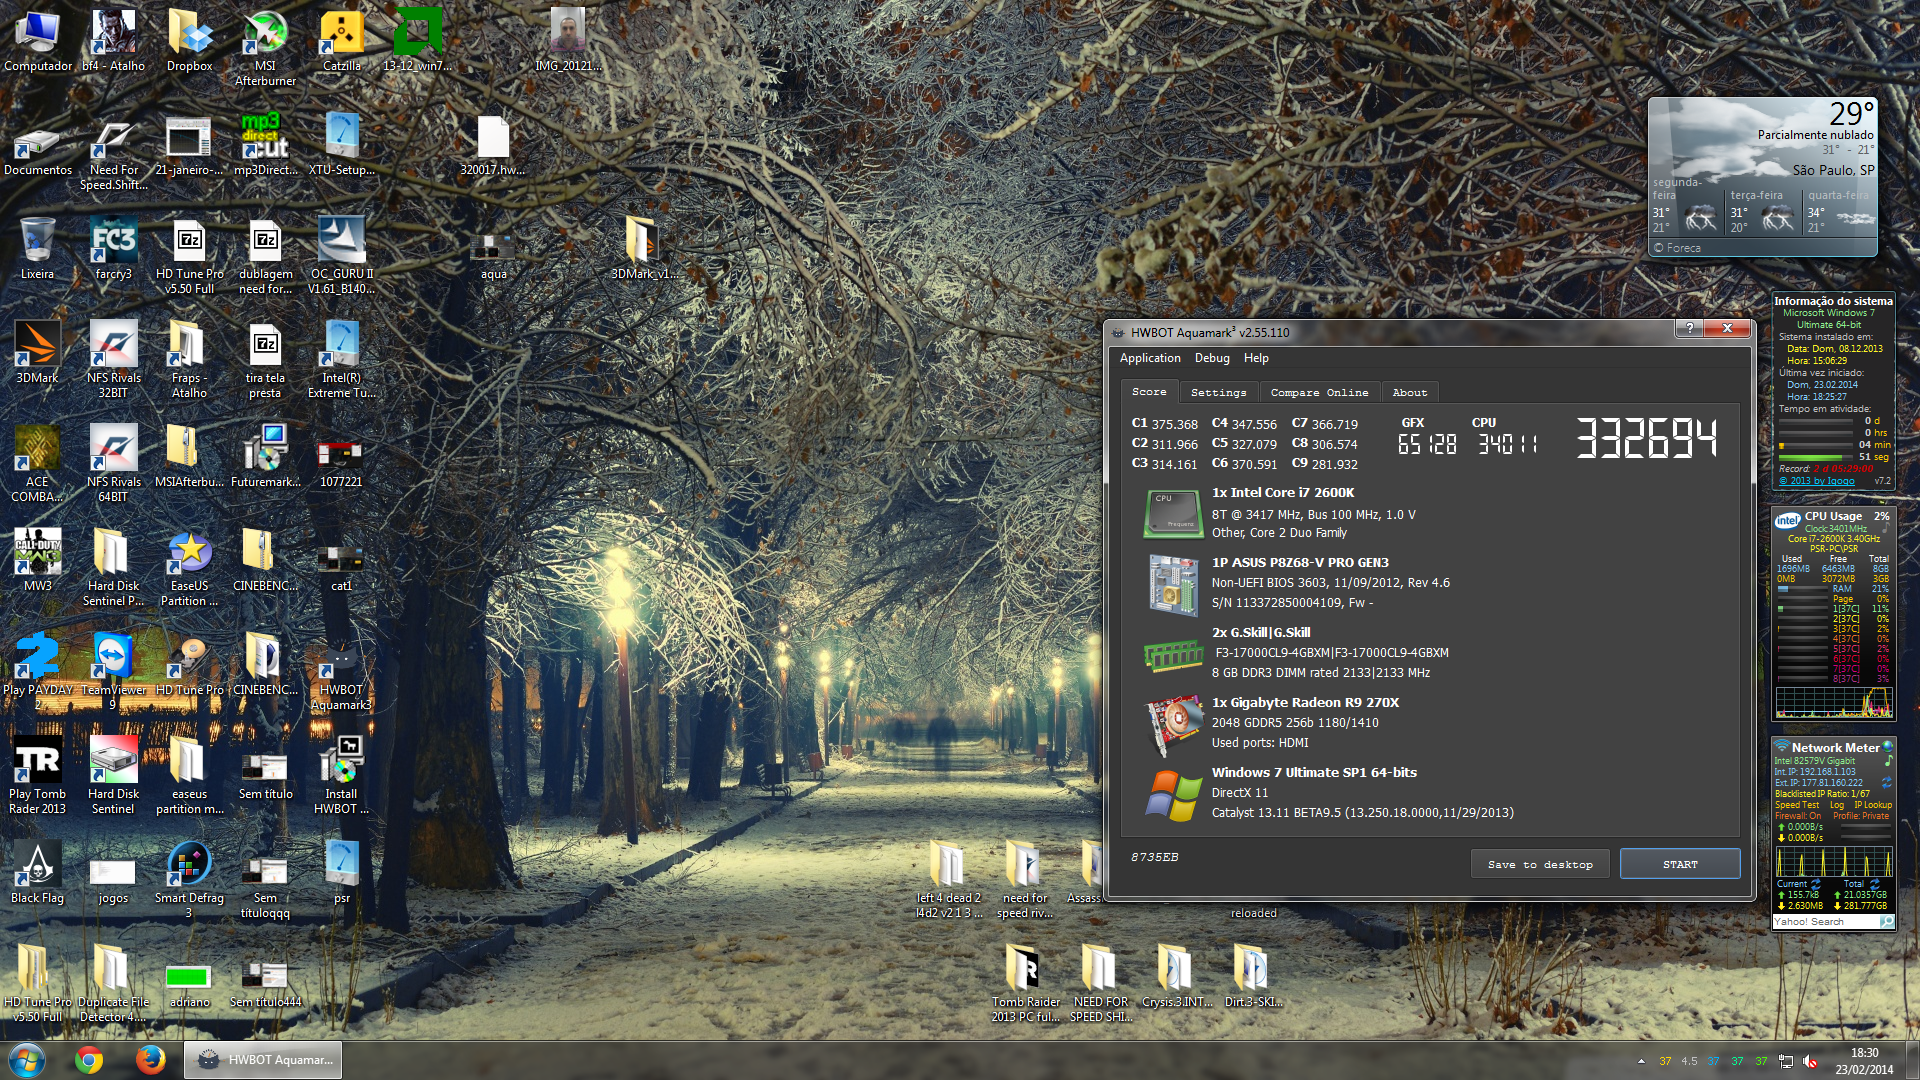Open the Windows Start menu
Viewport: 1920px width, 1080px height.
[26, 1060]
